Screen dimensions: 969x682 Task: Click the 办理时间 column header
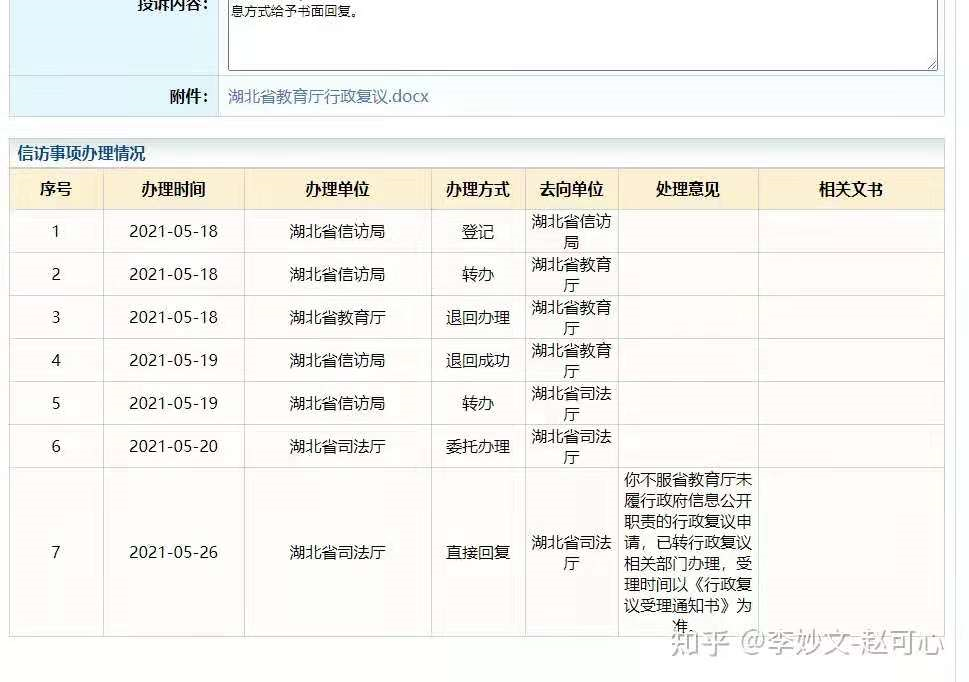[x=174, y=189]
